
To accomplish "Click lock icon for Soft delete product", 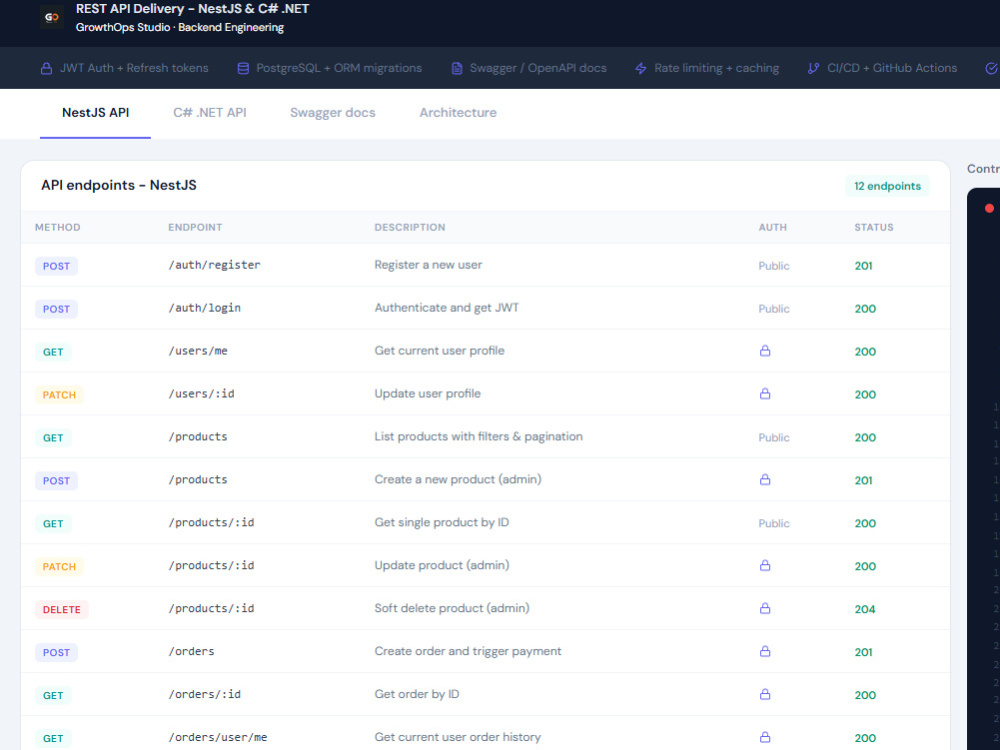I will pos(765,608).
